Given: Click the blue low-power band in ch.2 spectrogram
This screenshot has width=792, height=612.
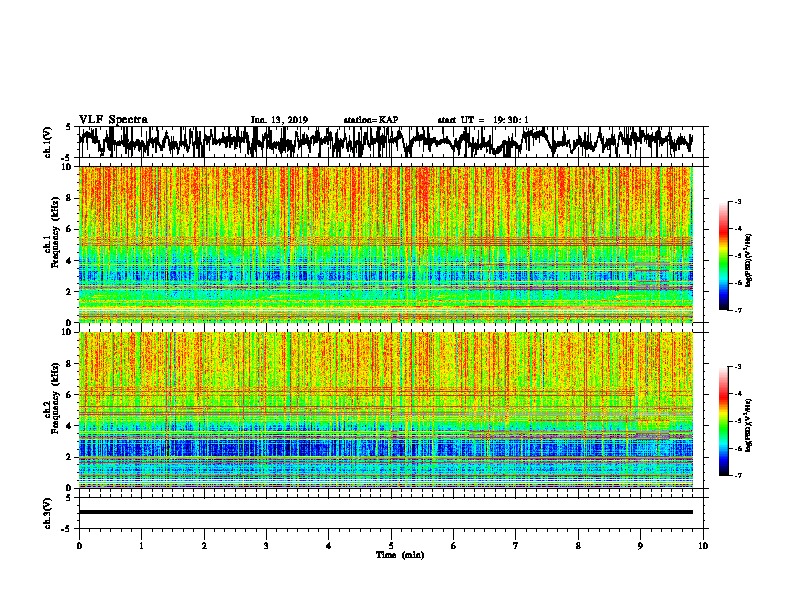Looking at the screenshot, I should coord(385,448).
